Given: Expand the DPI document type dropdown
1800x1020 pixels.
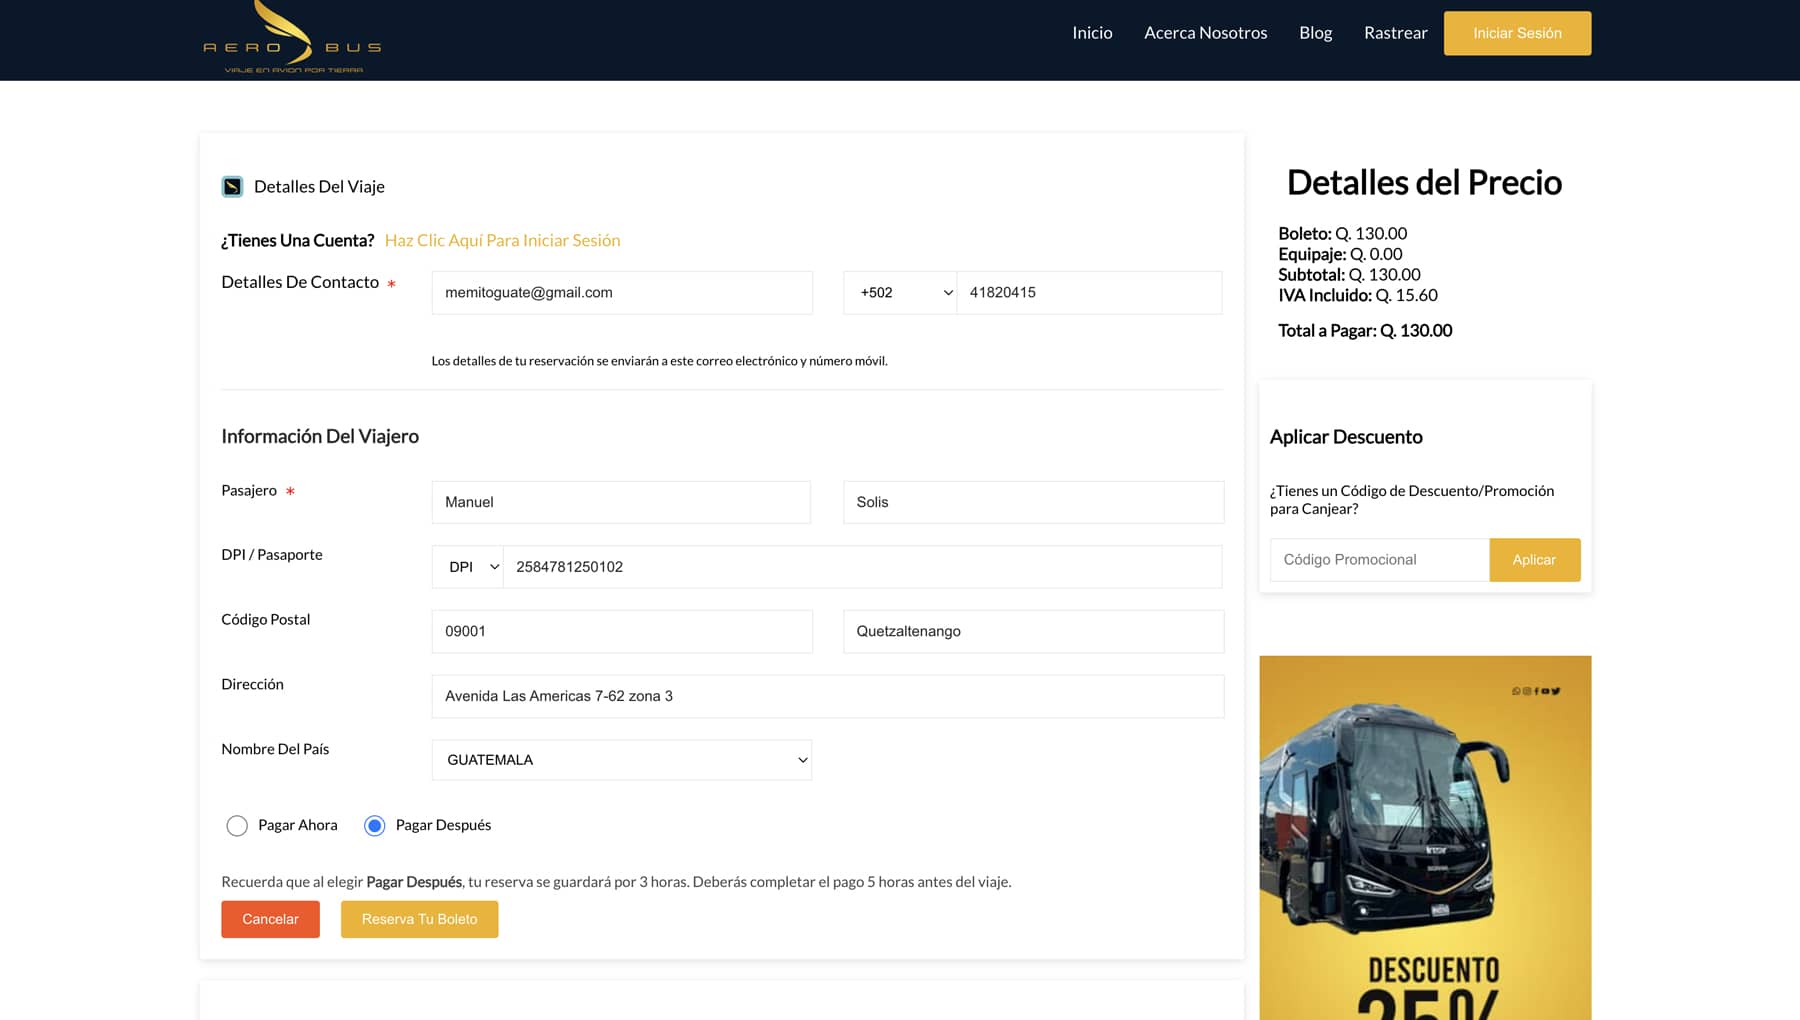Looking at the screenshot, I should pos(468,567).
